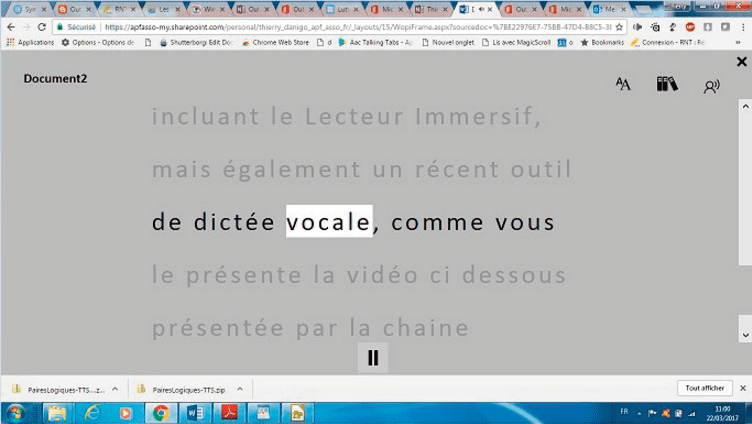The height and width of the screenshot is (424, 752).
Task: Open the Aac Talking Tabs bookmark
Action: (x=375, y=43)
